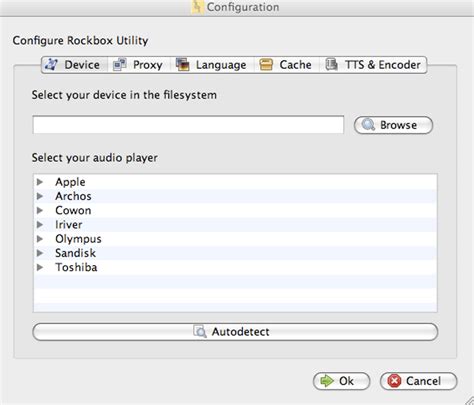Expand the Sandisk player group
Image resolution: width=474 pixels, height=405 pixels.
tap(40, 253)
